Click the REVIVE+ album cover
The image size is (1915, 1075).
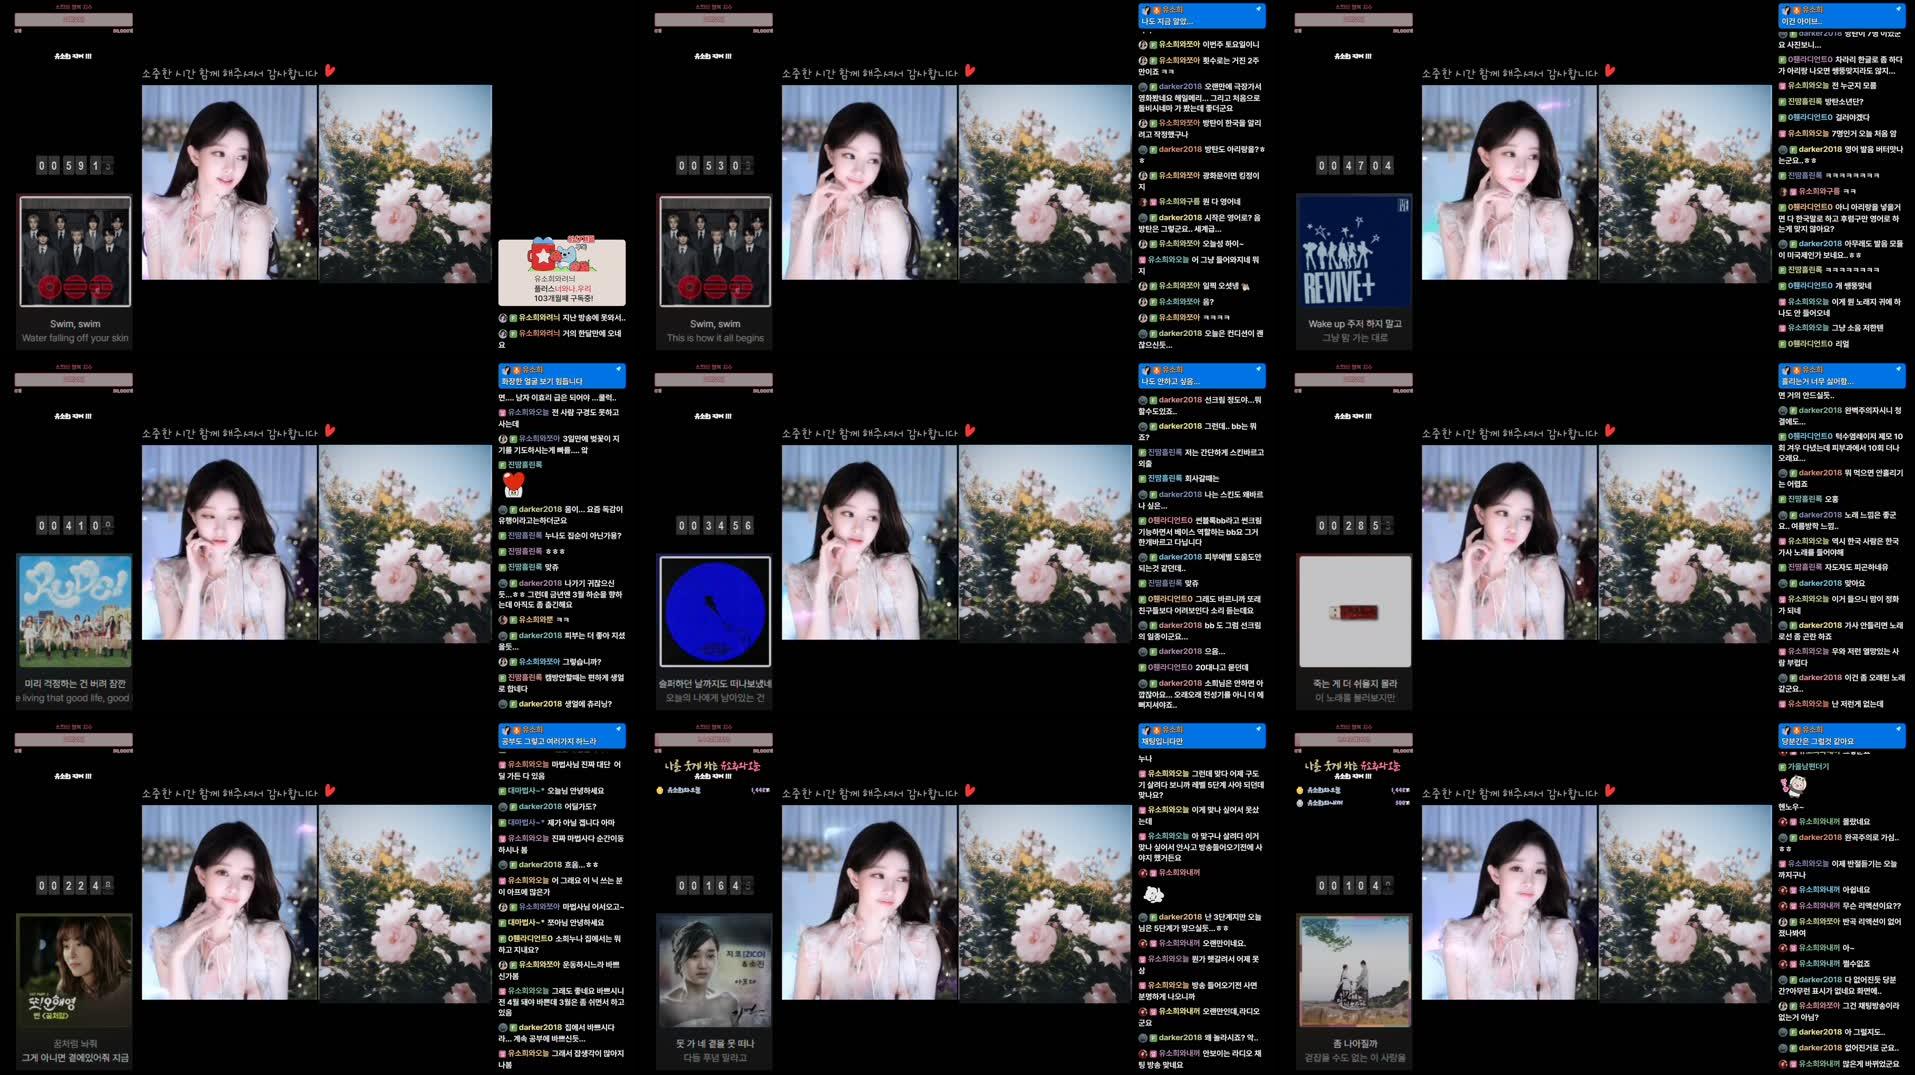pyautogui.click(x=1354, y=250)
